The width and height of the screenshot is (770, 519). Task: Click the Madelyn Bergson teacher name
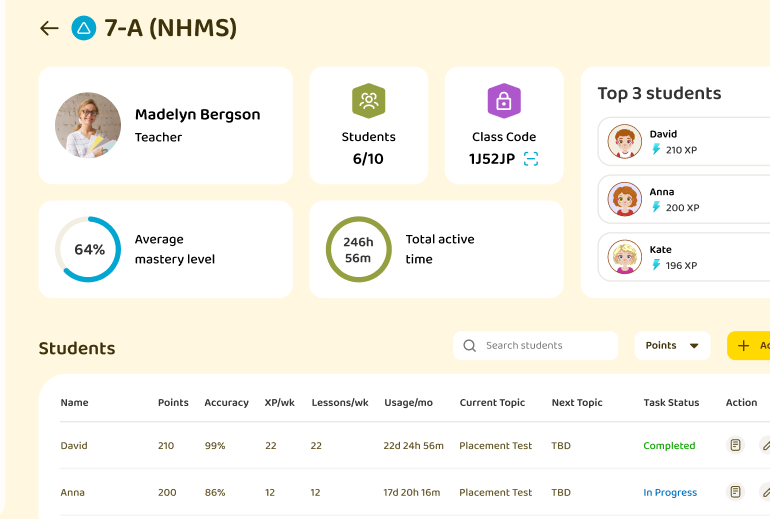tap(197, 114)
